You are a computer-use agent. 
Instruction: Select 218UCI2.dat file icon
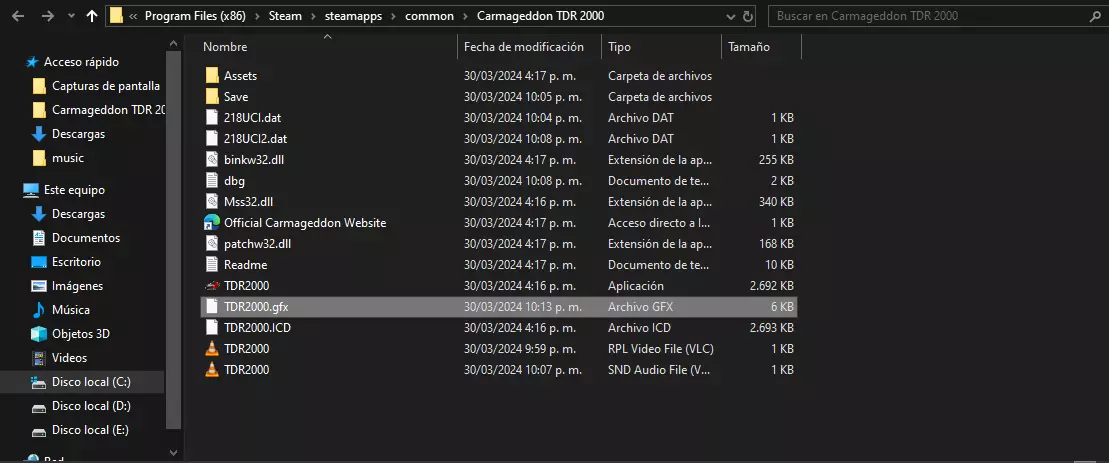pyautogui.click(x=211, y=139)
